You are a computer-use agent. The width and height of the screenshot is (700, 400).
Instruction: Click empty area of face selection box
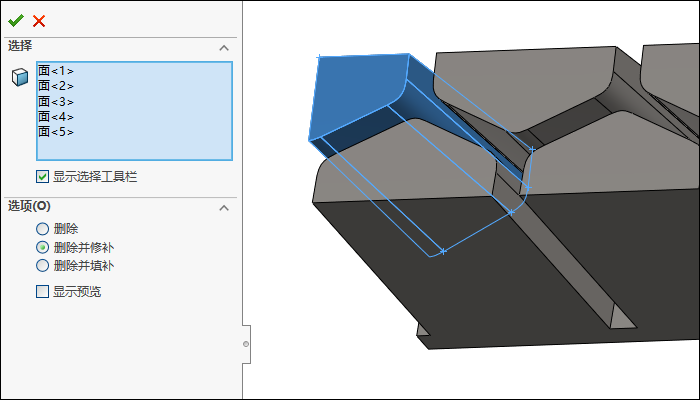pyautogui.click(x=134, y=148)
